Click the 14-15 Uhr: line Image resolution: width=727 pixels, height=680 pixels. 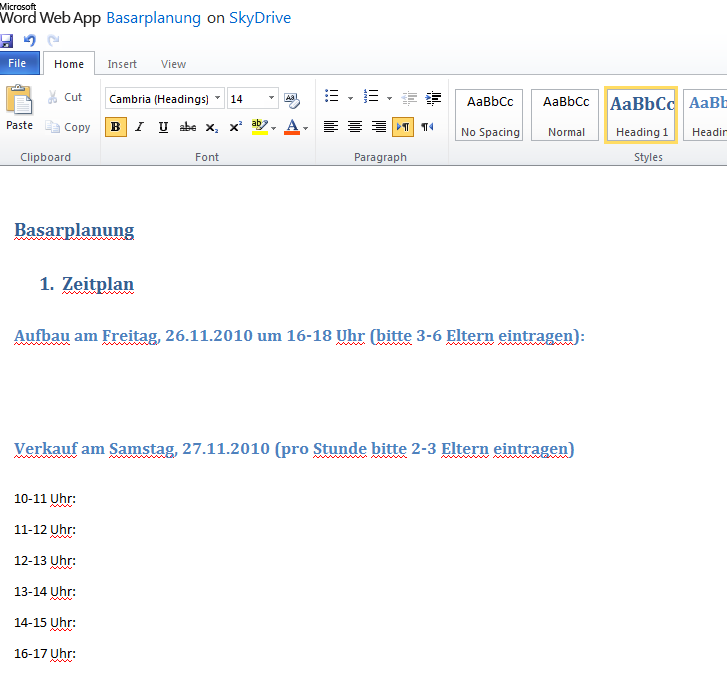[x=45, y=623]
